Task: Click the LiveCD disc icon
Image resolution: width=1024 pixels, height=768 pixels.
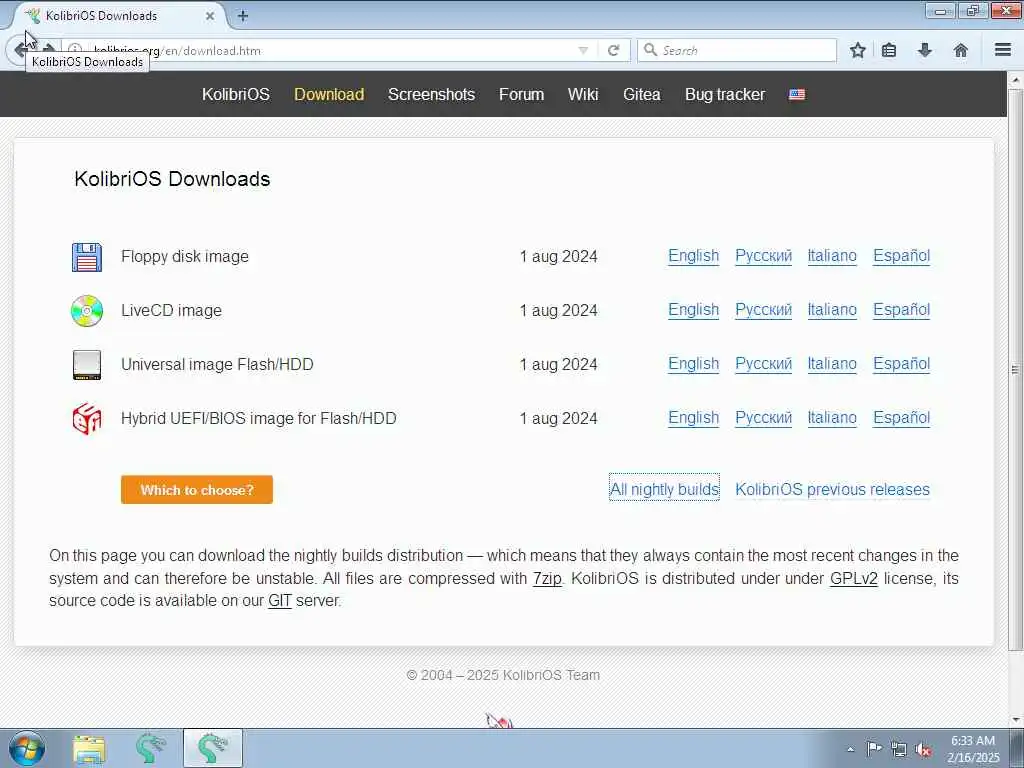Action: 87,311
